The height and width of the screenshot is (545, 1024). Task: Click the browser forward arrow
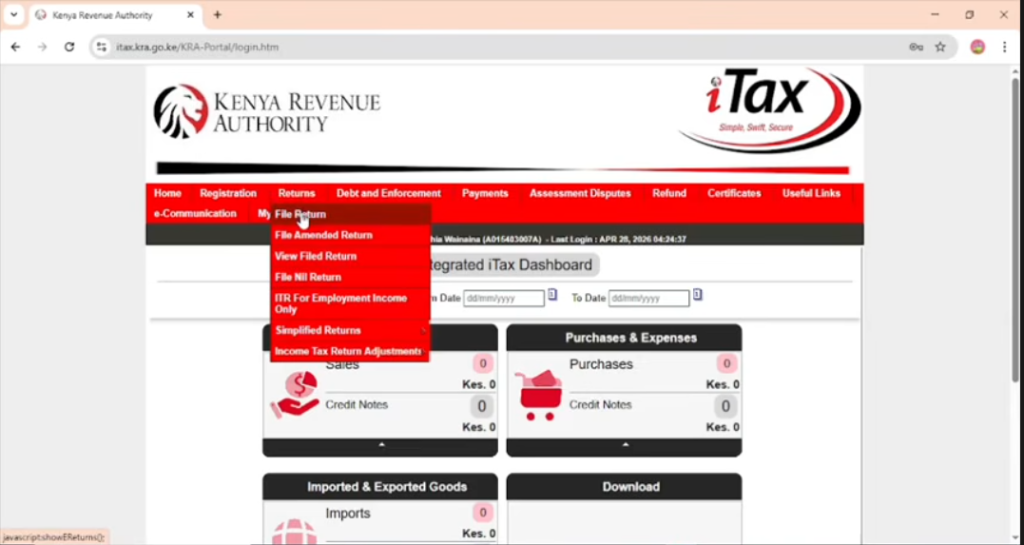tap(42, 47)
